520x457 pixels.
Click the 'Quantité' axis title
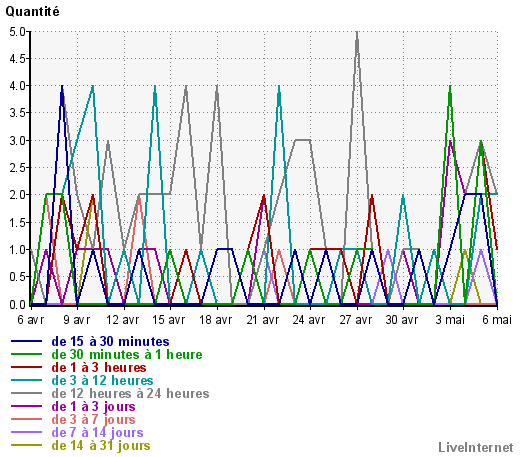coord(32,12)
